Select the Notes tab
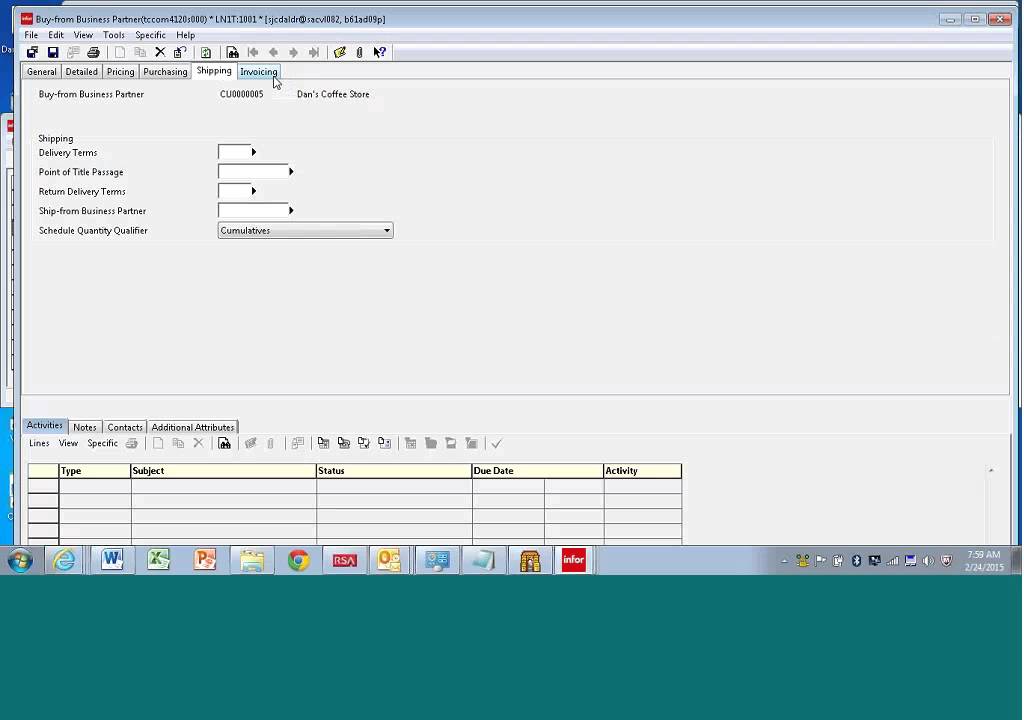 (x=85, y=427)
